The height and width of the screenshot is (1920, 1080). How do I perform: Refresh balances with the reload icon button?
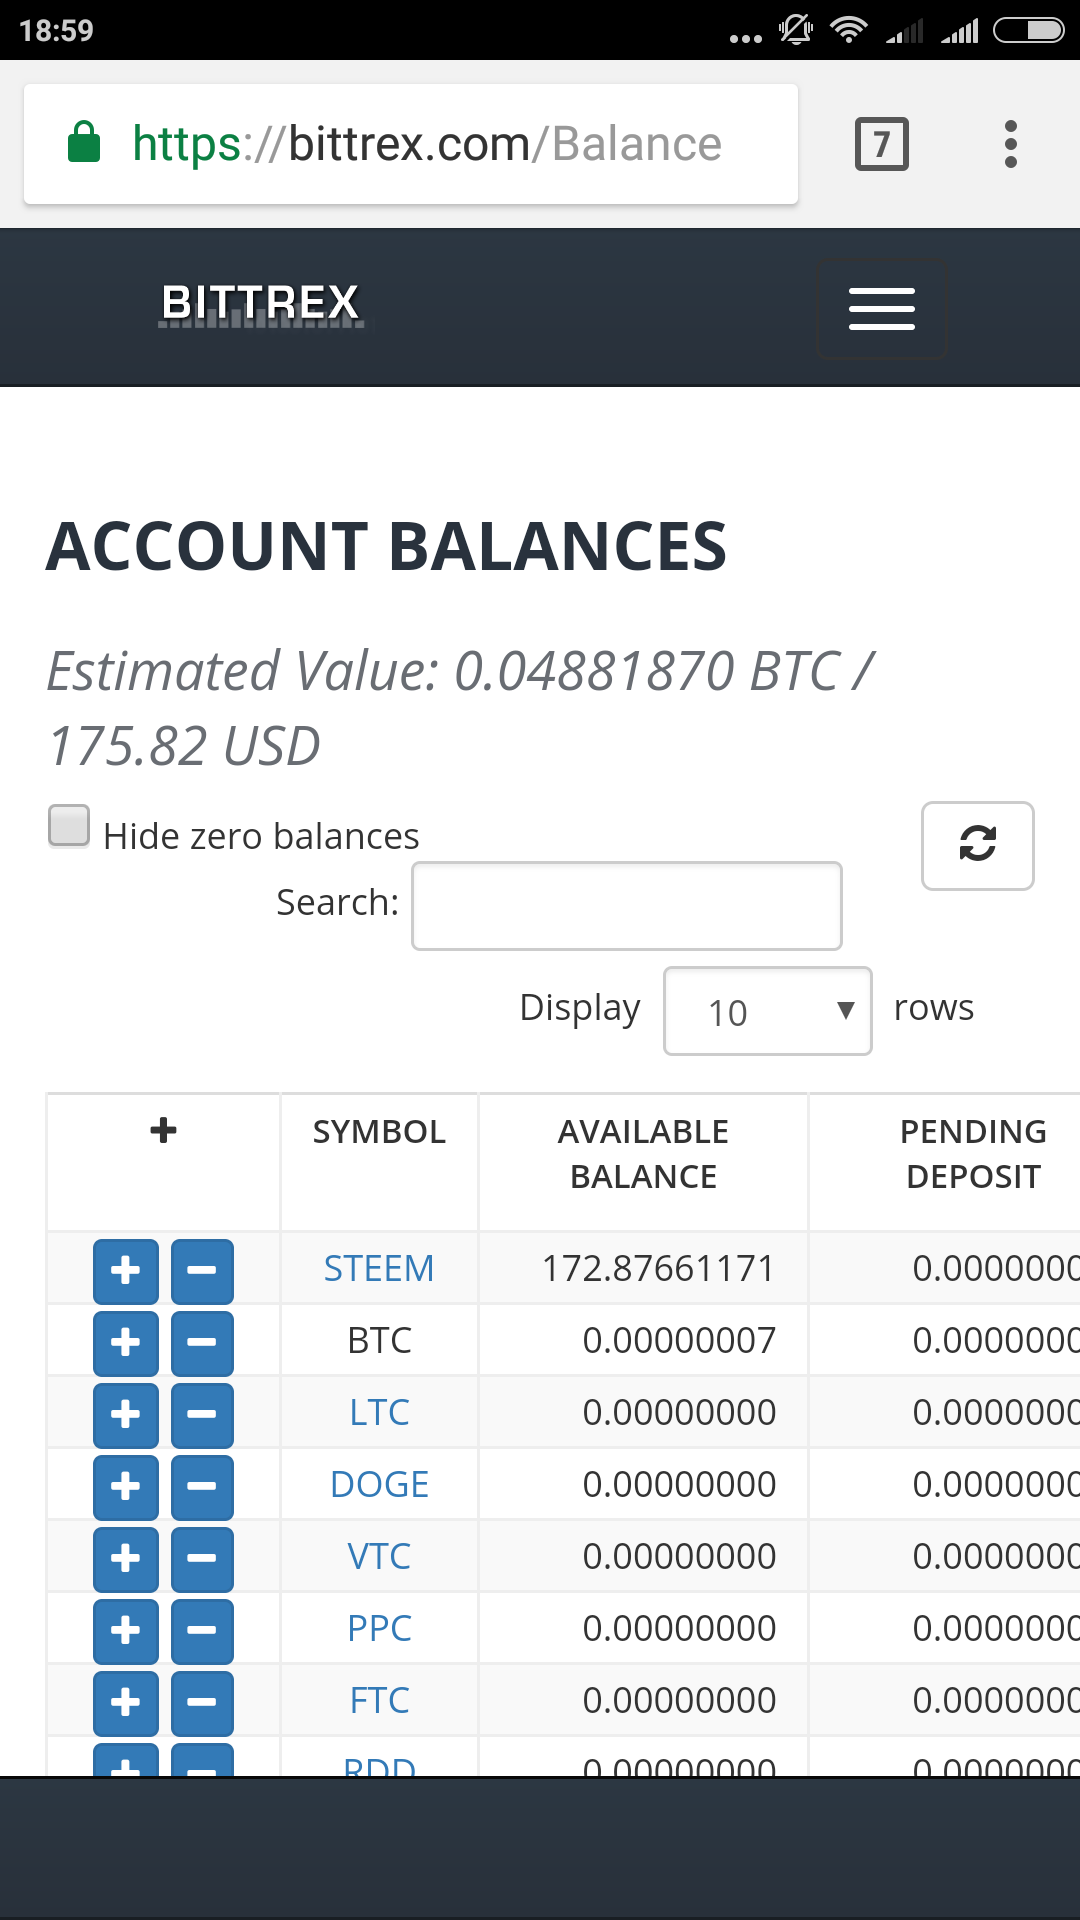pos(977,845)
